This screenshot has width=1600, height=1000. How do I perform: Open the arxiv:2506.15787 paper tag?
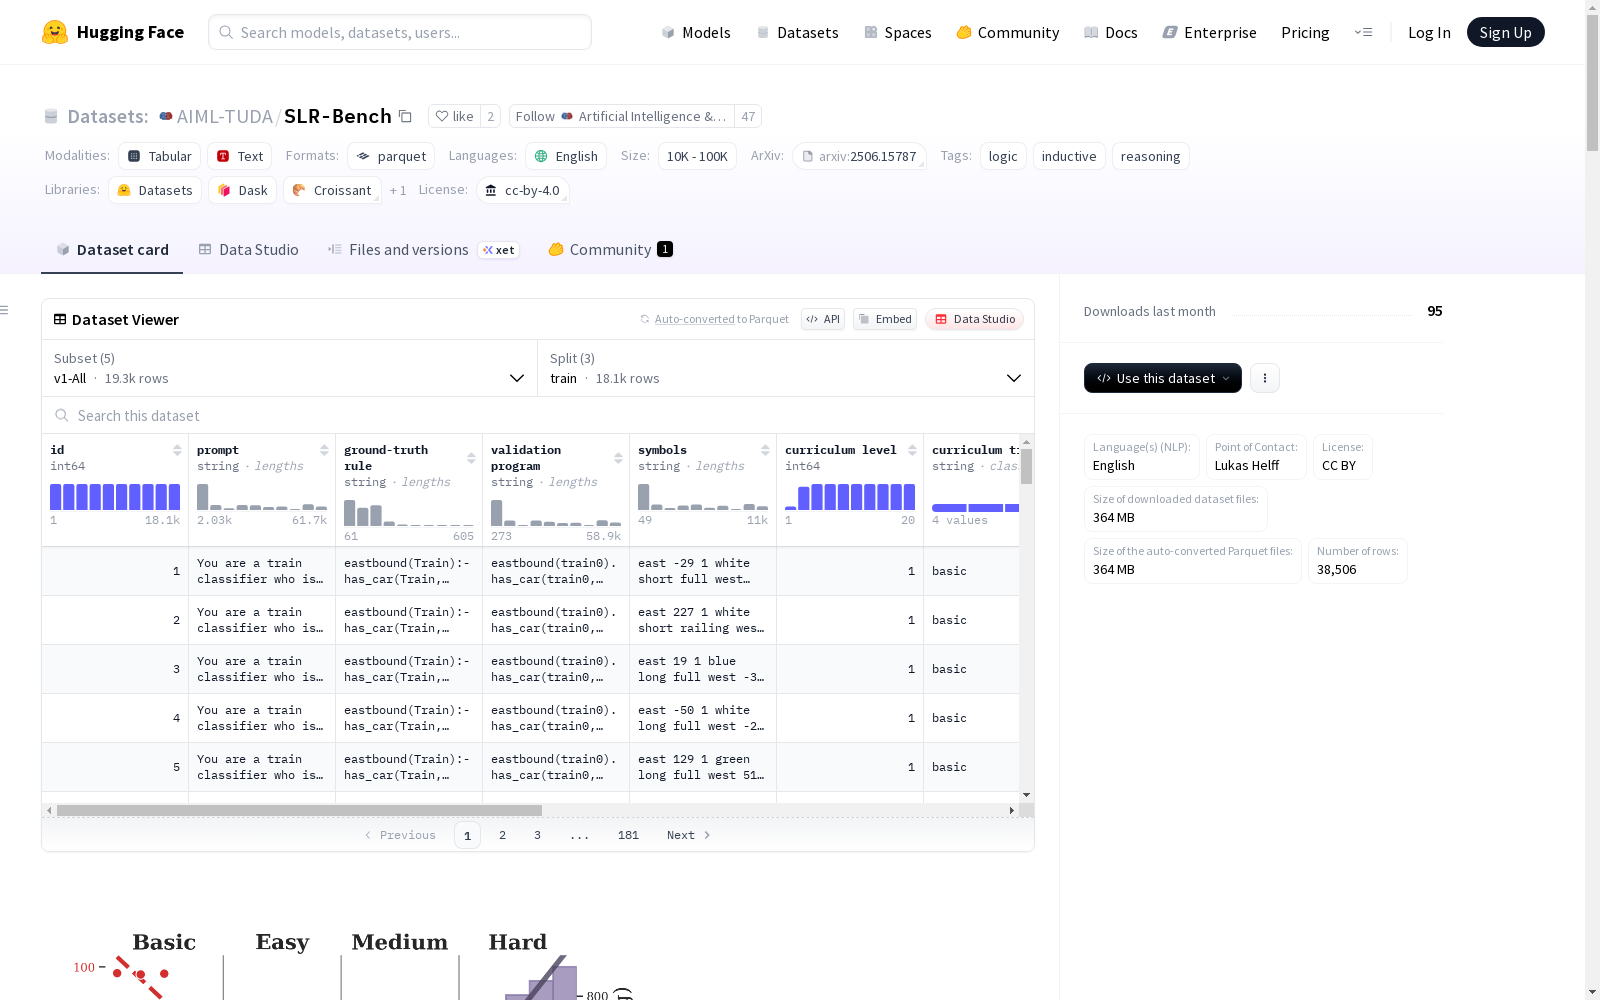(x=860, y=156)
